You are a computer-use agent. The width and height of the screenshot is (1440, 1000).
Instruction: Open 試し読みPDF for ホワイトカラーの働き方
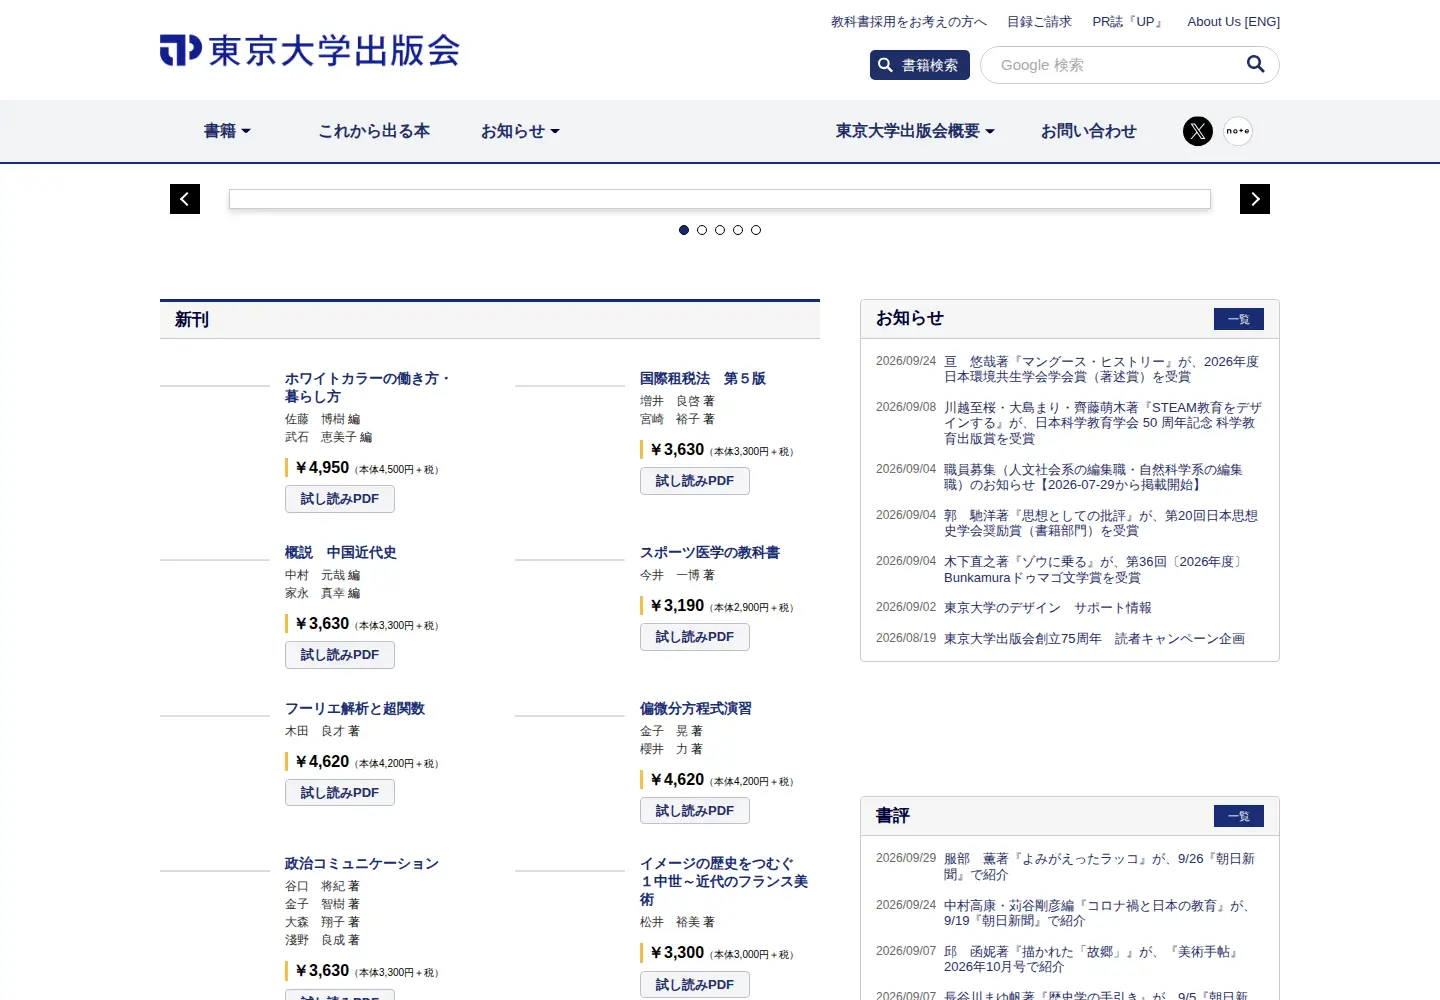click(340, 499)
